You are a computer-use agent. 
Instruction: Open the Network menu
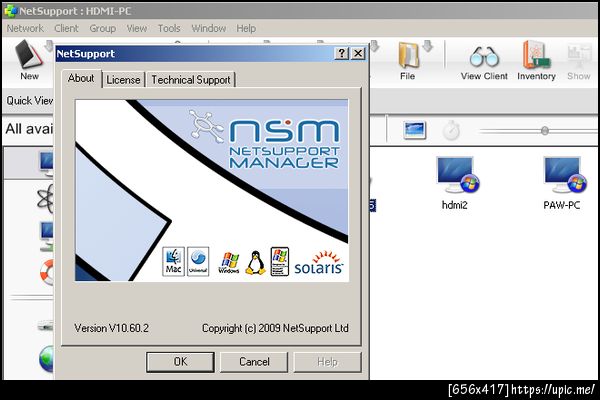click(25, 28)
